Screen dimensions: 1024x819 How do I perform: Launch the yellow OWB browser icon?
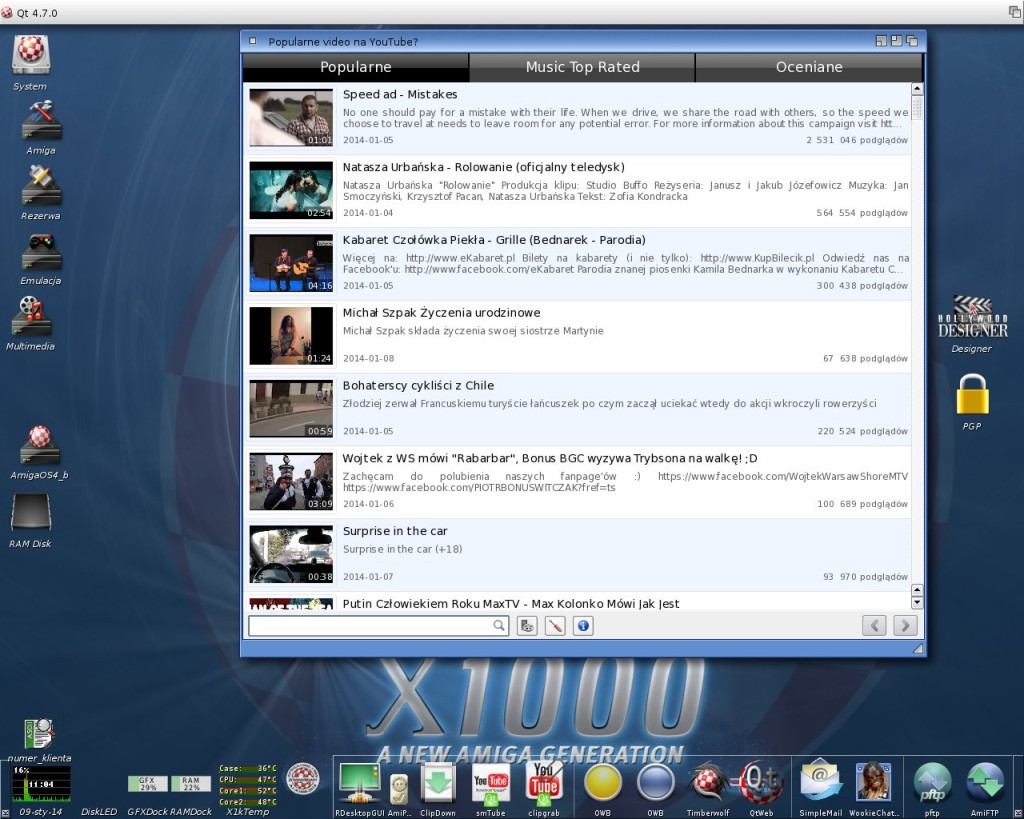tap(602, 782)
